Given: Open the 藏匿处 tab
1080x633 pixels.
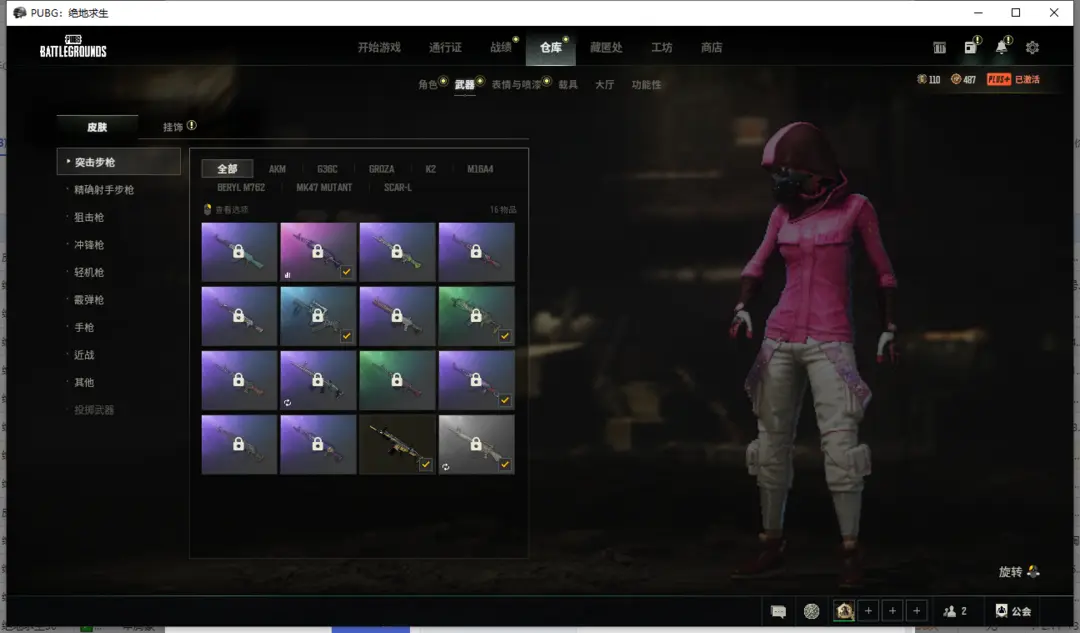Looking at the screenshot, I should pyautogui.click(x=606, y=47).
